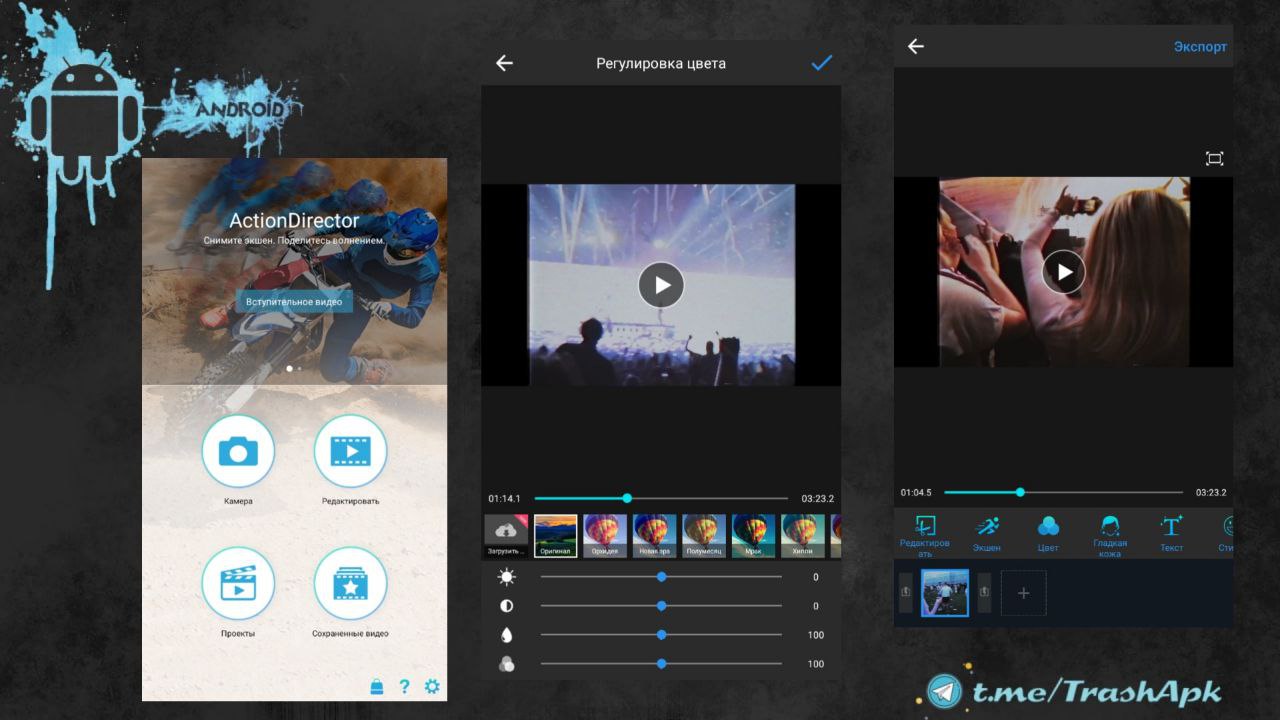The image size is (1280, 720).
Task: Open the Текст tool
Action: tap(1171, 534)
